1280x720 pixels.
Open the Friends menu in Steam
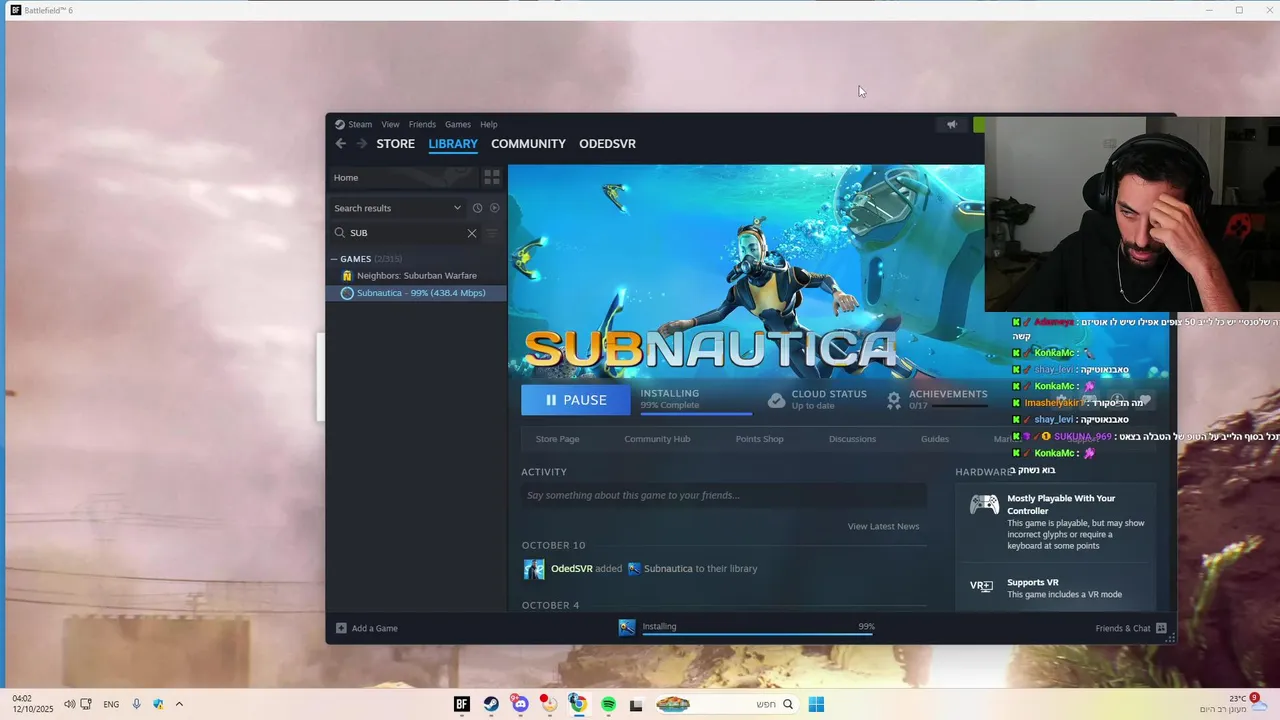(422, 124)
